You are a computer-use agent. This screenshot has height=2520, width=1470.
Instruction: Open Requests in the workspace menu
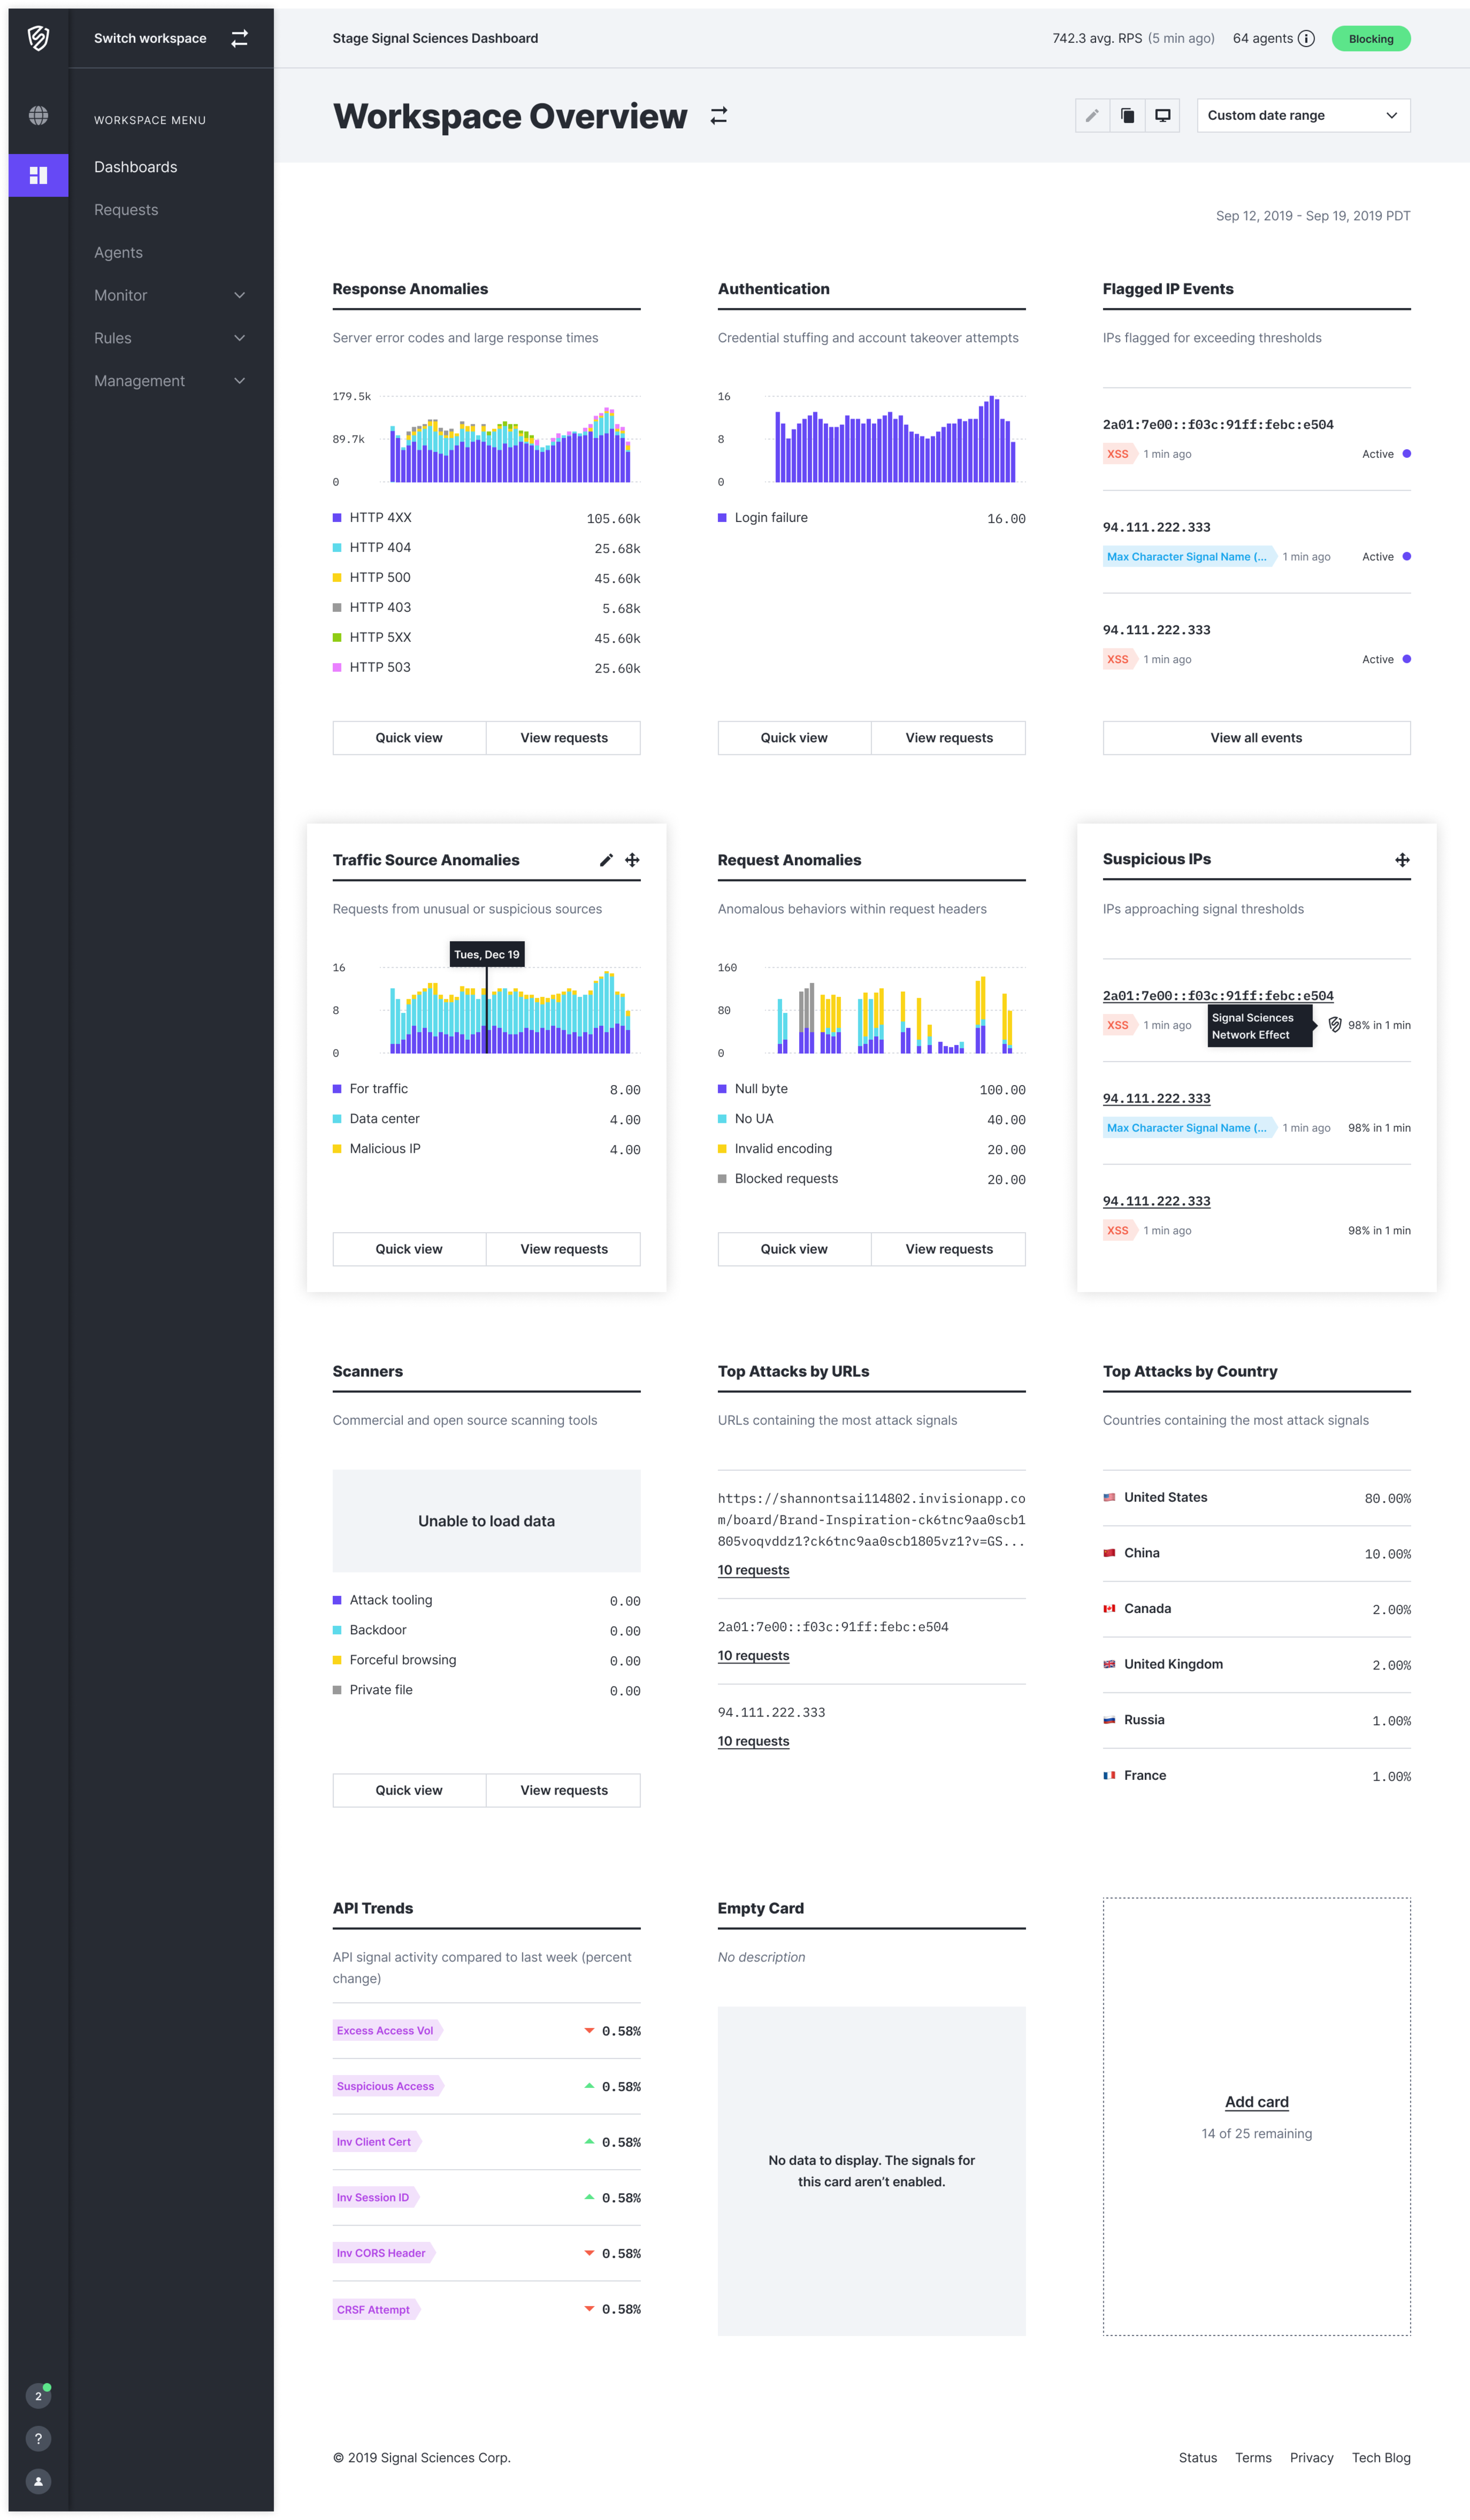tap(126, 210)
